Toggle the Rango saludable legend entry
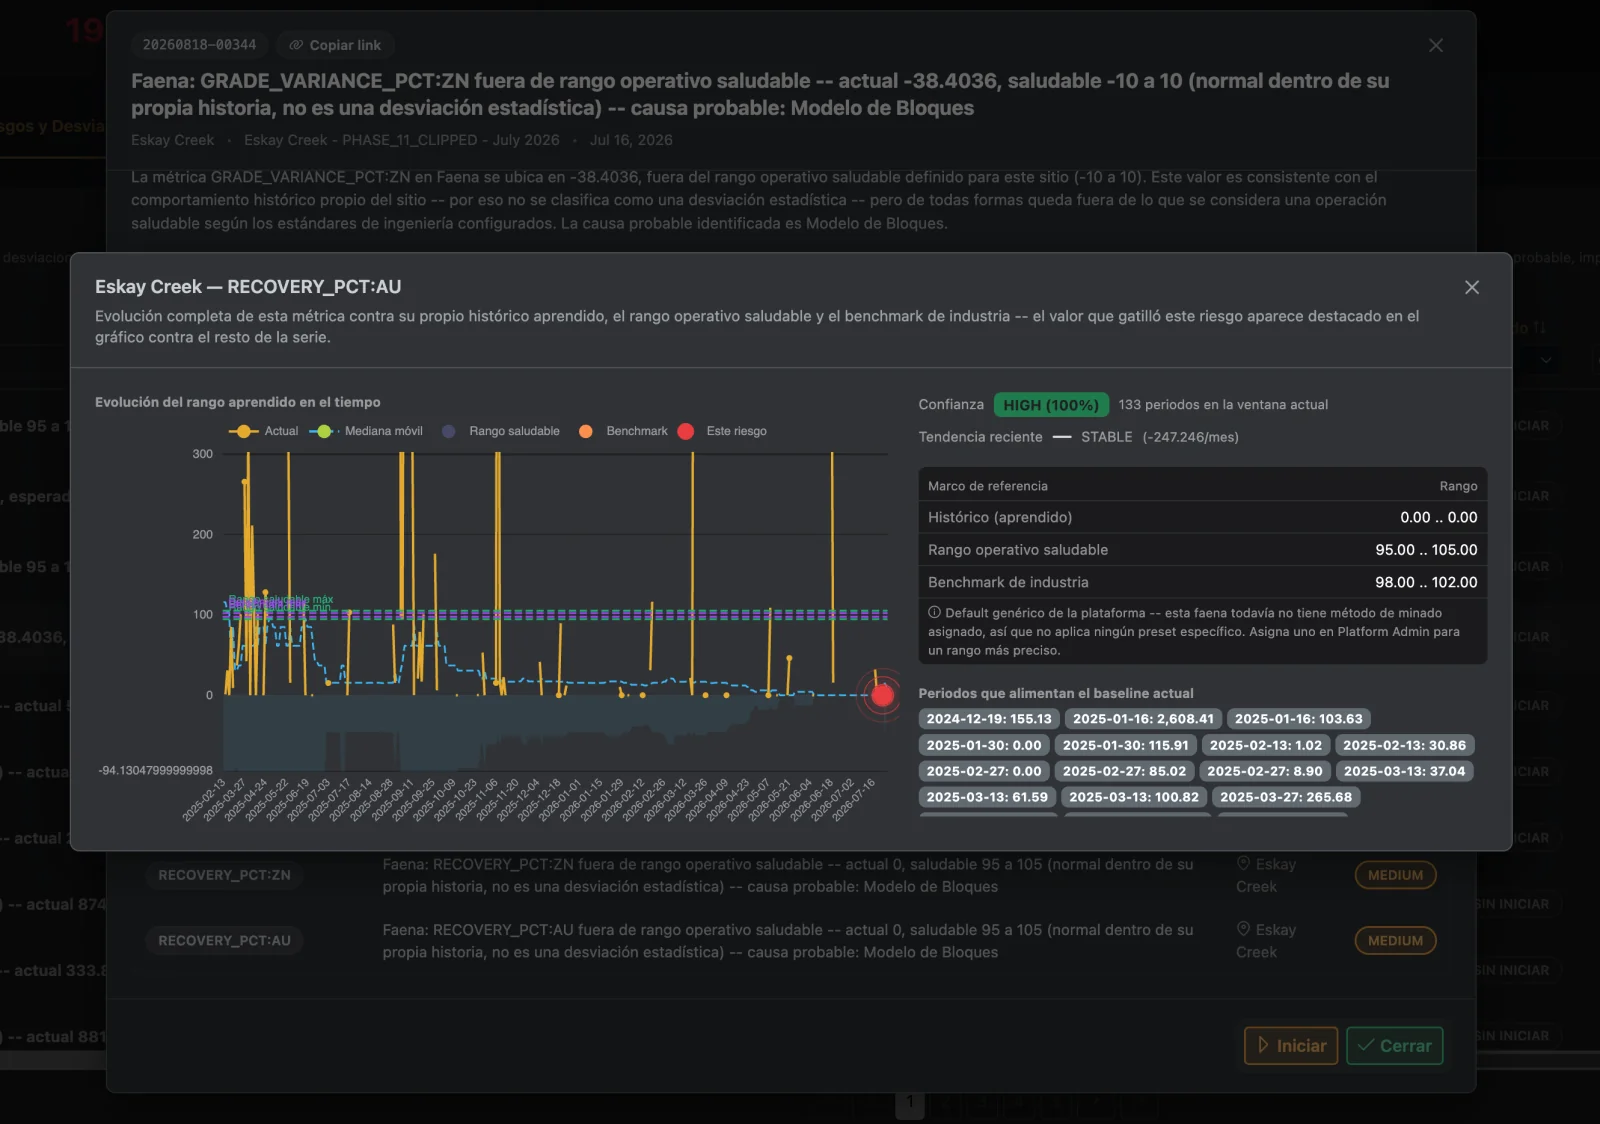This screenshot has height=1124, width=1600. (501, 431)
